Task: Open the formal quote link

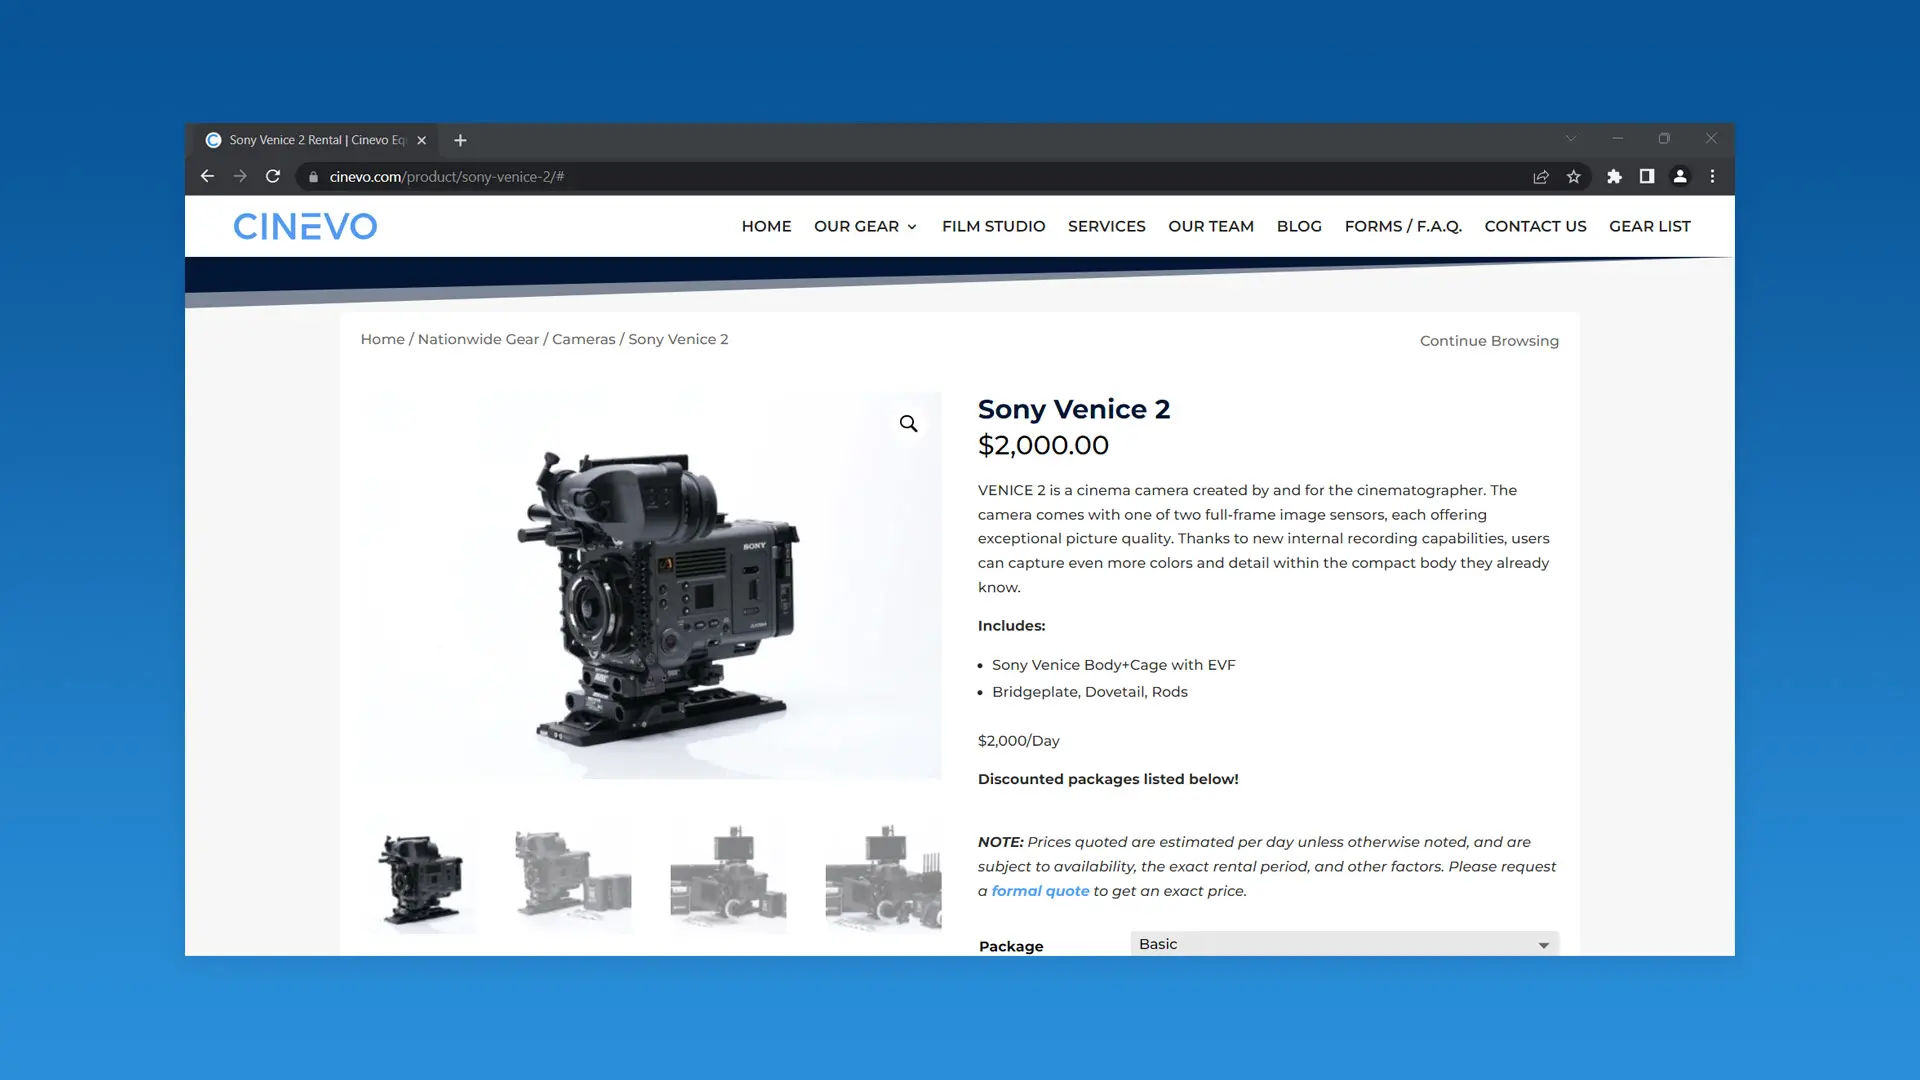Action: pos(1040,891)
